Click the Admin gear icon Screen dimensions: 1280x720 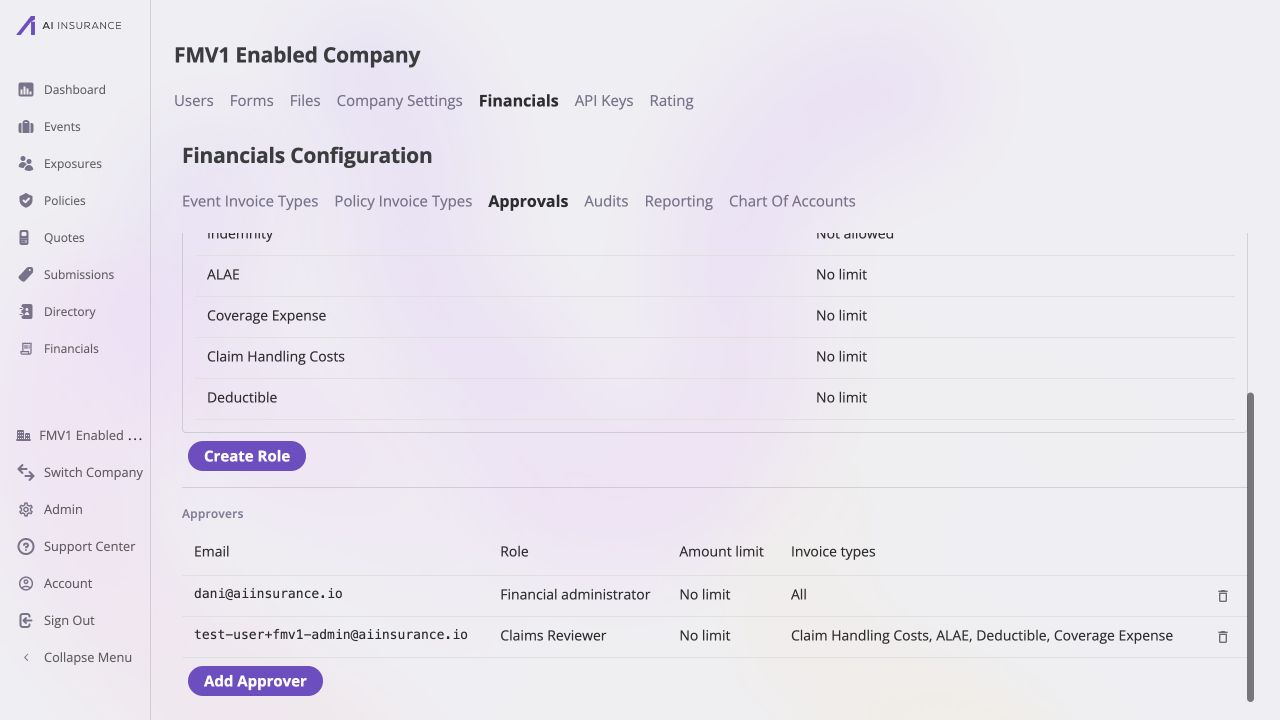click(26, 510)
